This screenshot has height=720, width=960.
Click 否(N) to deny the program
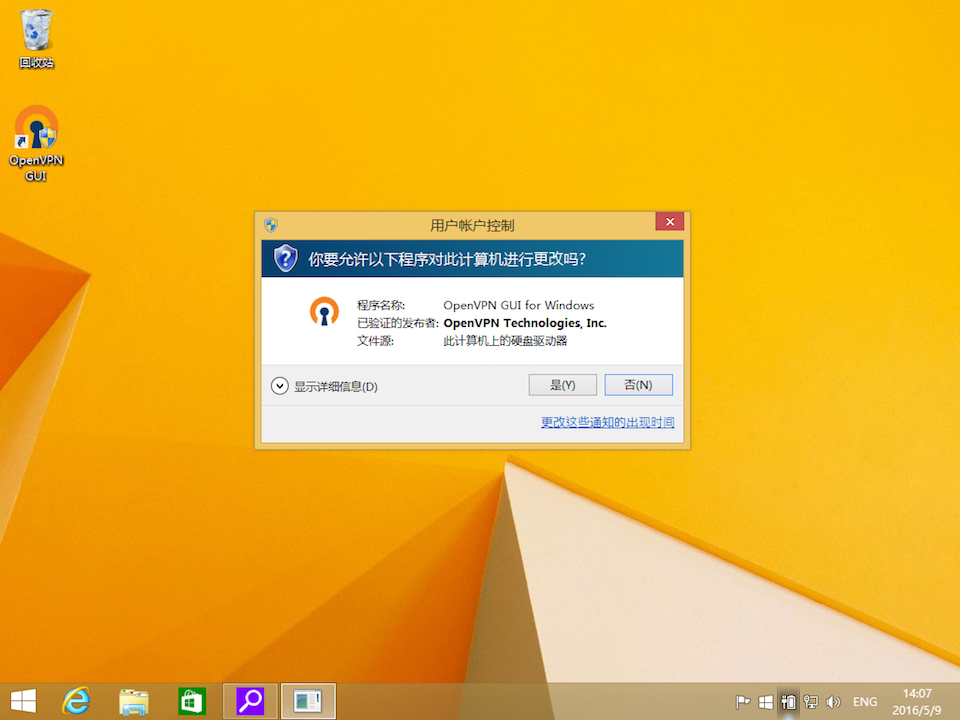tap(638, 385)
